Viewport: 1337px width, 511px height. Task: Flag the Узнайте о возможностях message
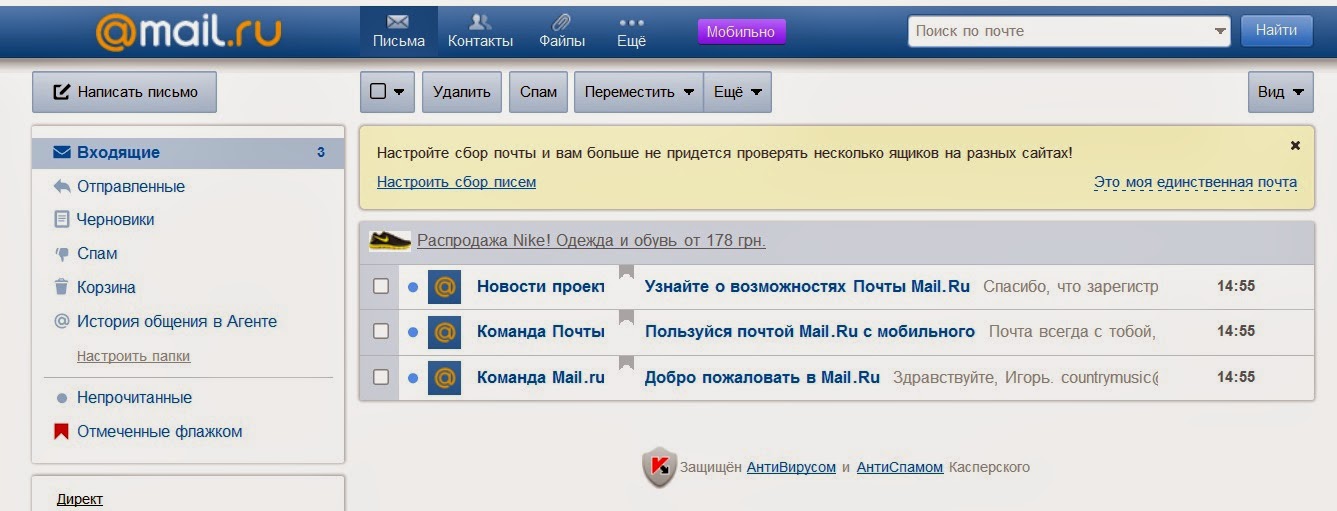coord(627,273)
